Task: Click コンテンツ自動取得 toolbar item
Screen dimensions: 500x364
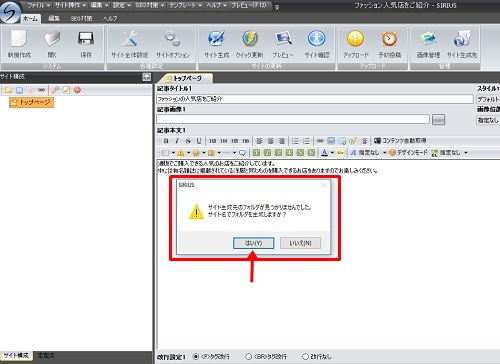Action: coord(400,141)
